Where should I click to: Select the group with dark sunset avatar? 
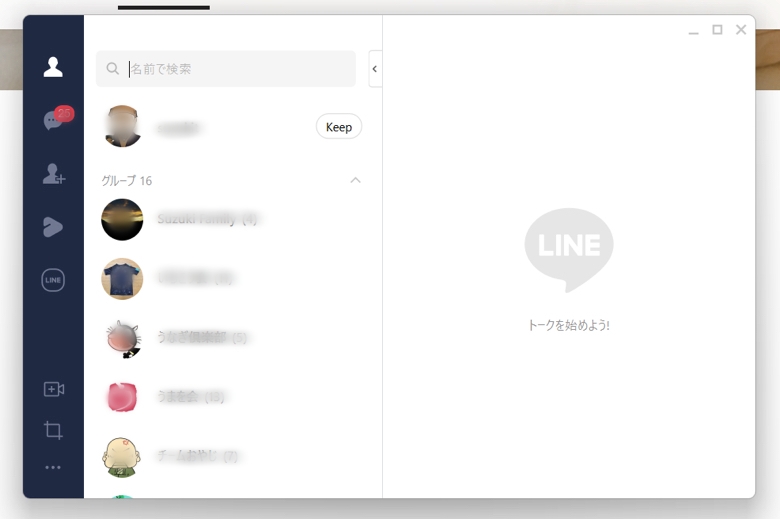[x=233, y=219]
